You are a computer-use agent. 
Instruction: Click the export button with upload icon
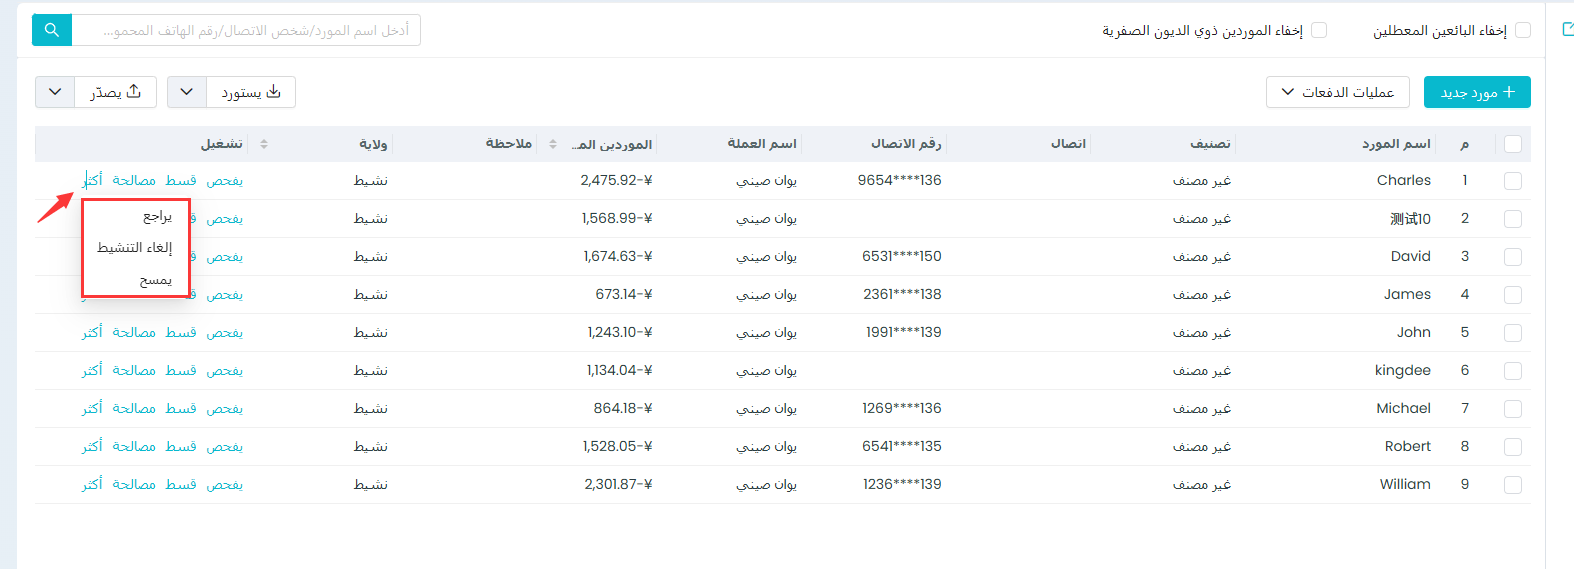(115, 92)
